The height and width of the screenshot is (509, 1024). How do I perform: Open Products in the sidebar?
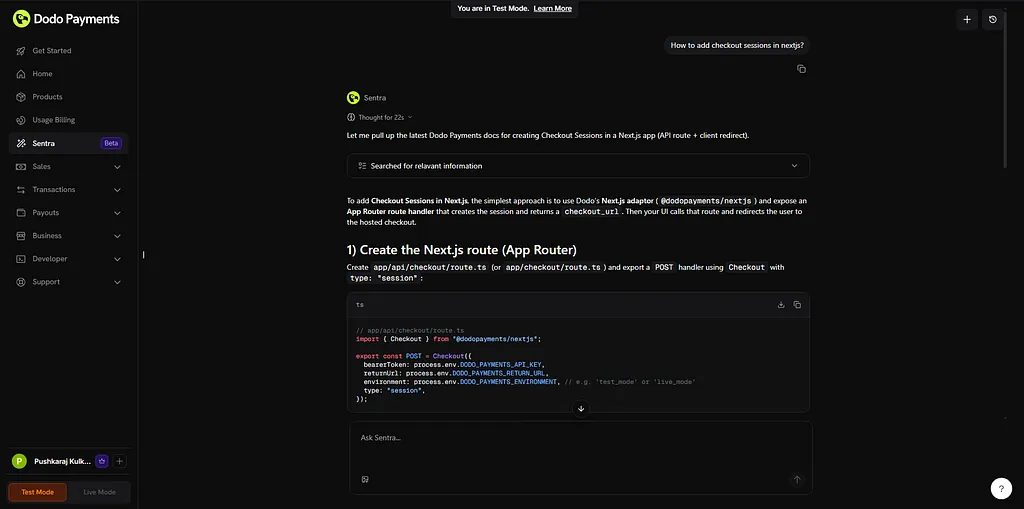pos(47,97)
